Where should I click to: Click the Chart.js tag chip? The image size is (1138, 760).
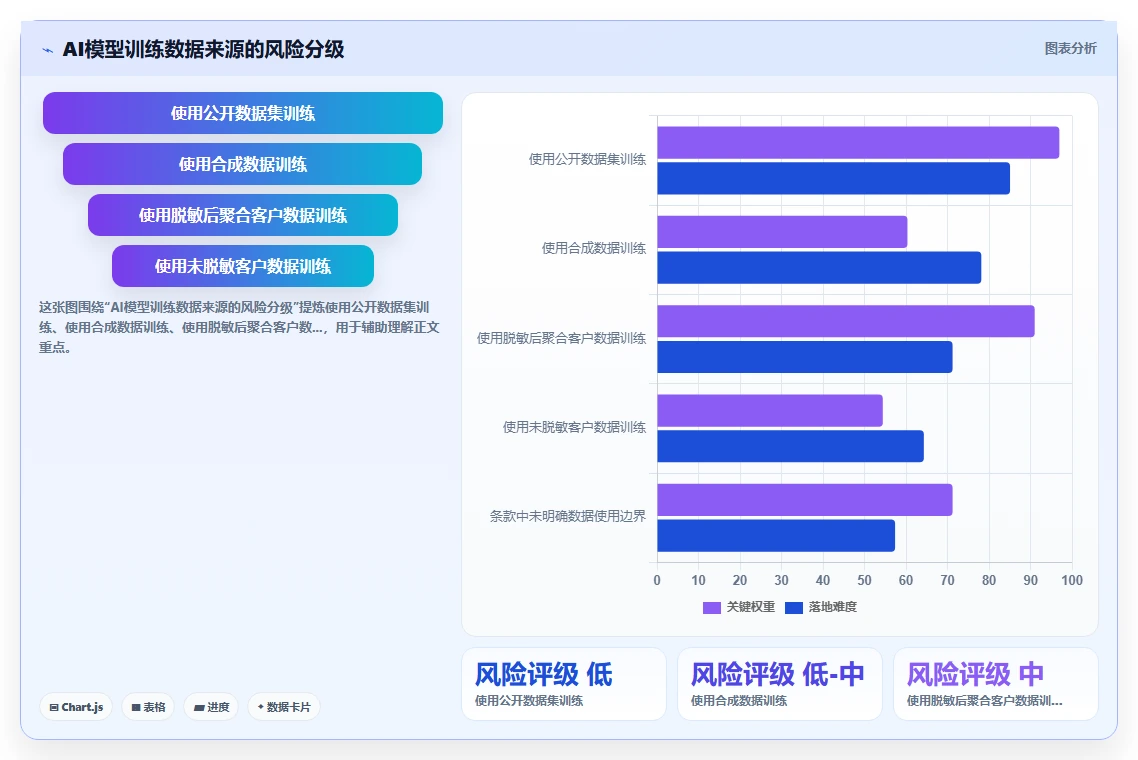(x=76, y=707)
